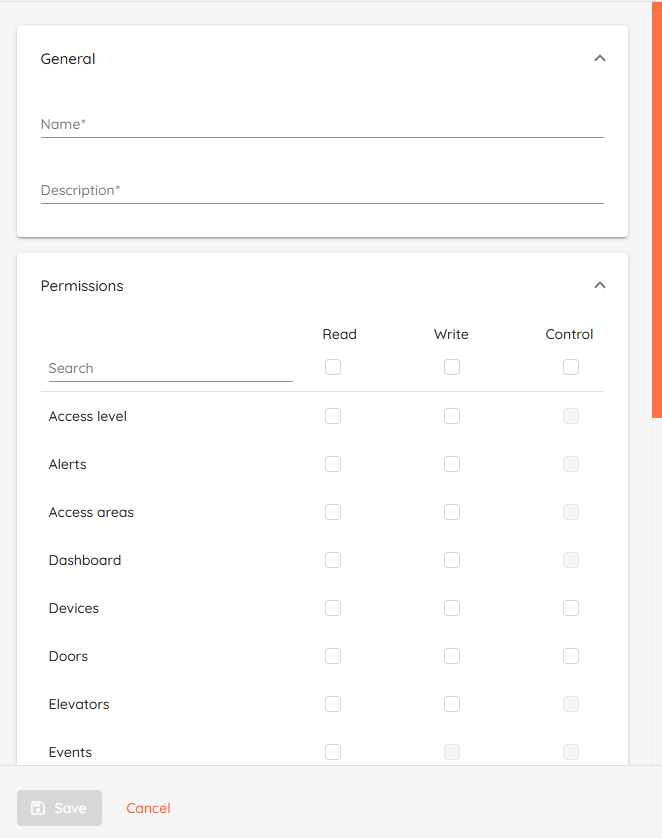
Task: Enable Read permission for Elevators
Action: pyautogui.click(x=333, y=704)
